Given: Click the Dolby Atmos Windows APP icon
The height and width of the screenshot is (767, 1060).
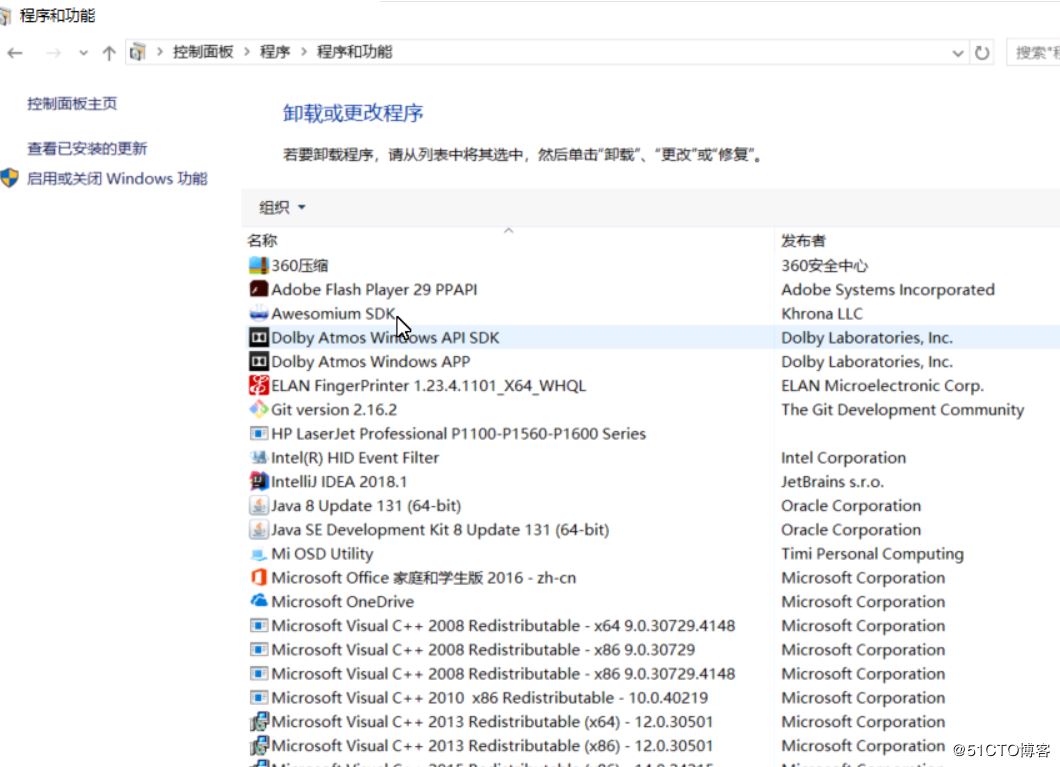Looking at the screenshot, I should pyautogui.click(x=259, y=361).
